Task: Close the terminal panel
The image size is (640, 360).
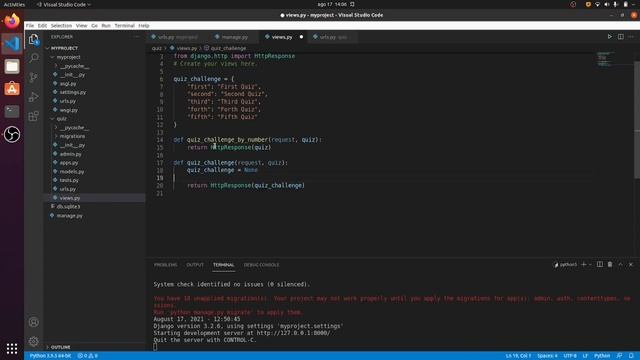Action: coord(631,264)
